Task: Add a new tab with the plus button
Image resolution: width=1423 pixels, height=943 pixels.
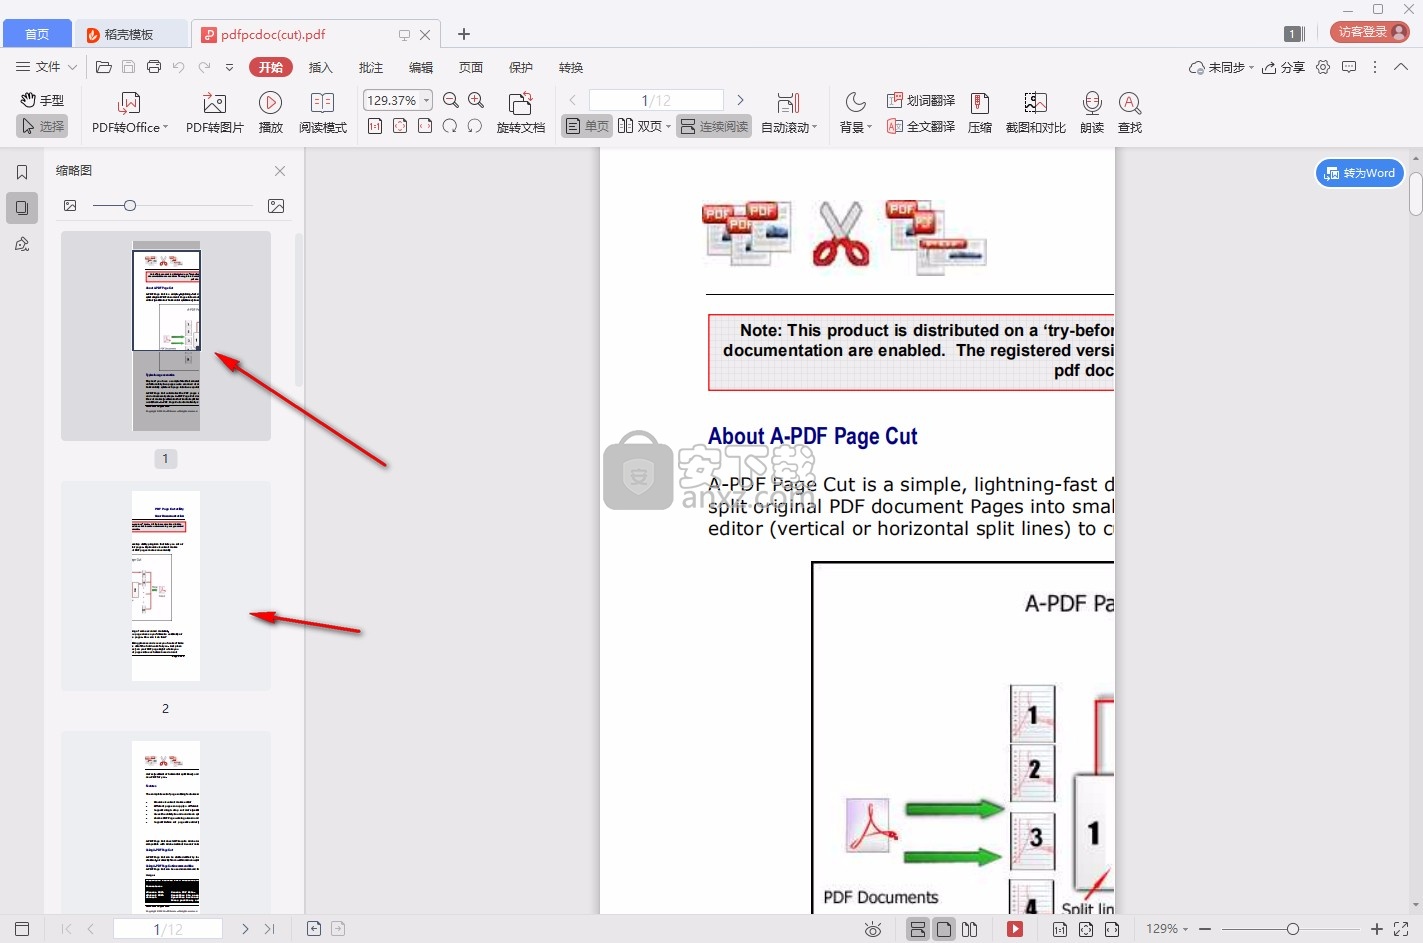Action: pyautogui.click(x=464, y=34)
